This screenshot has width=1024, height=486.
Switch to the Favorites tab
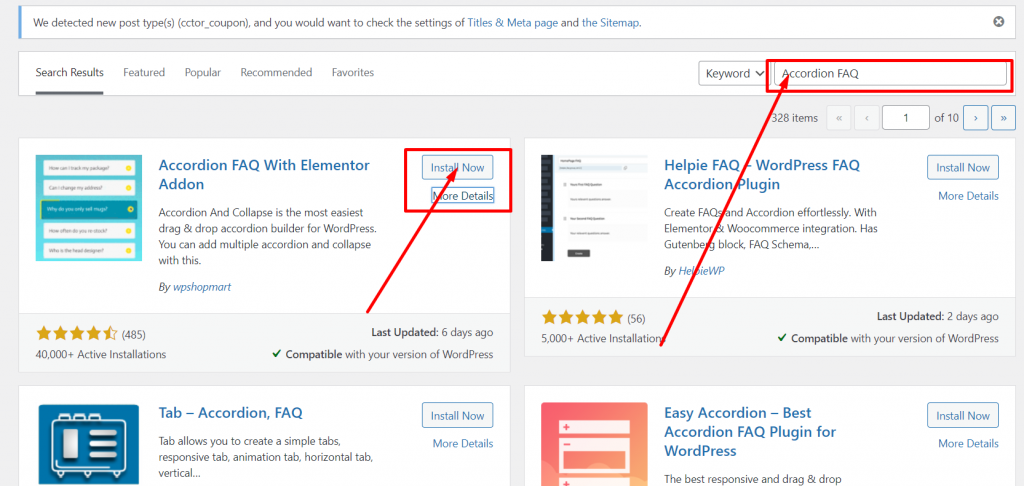tap(353, 73)
